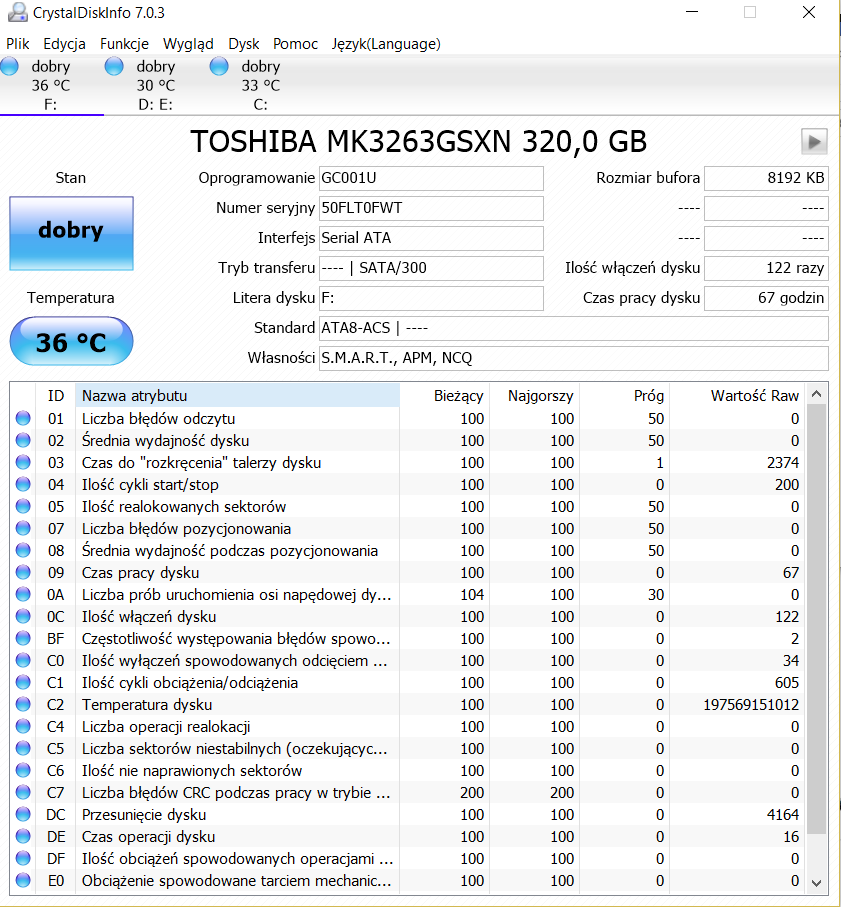Screen dimensions: 841x907
Task: Click status orb for attribute DC
Action: coord(23,814)
